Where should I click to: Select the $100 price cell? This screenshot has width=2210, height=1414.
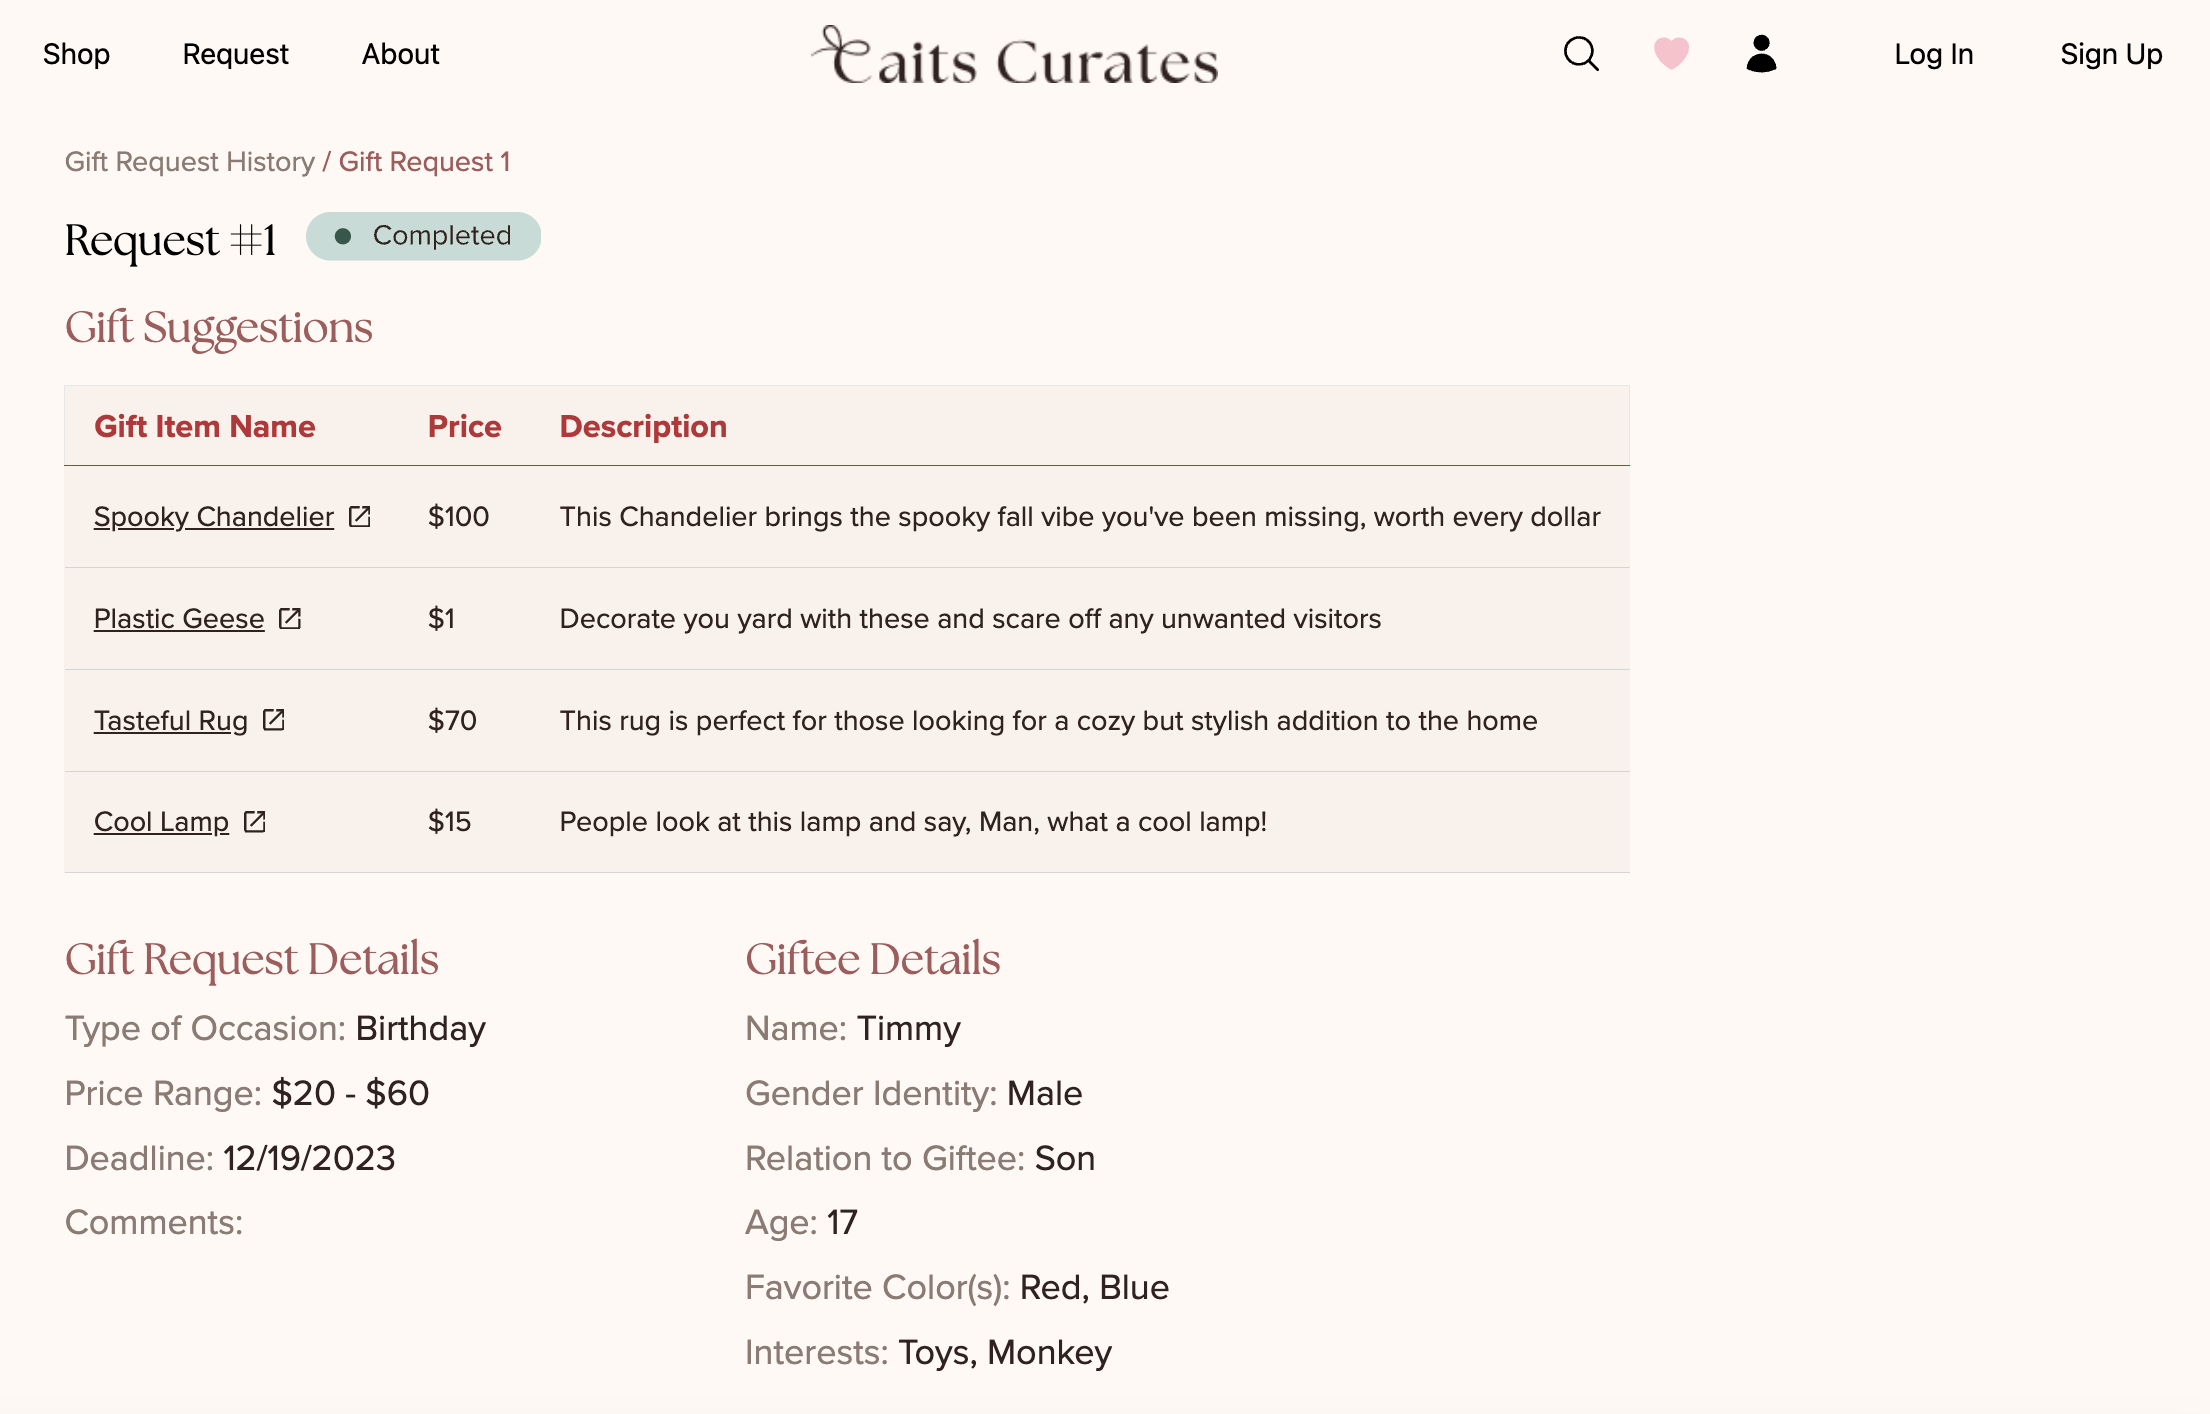(x=458, y=516)
